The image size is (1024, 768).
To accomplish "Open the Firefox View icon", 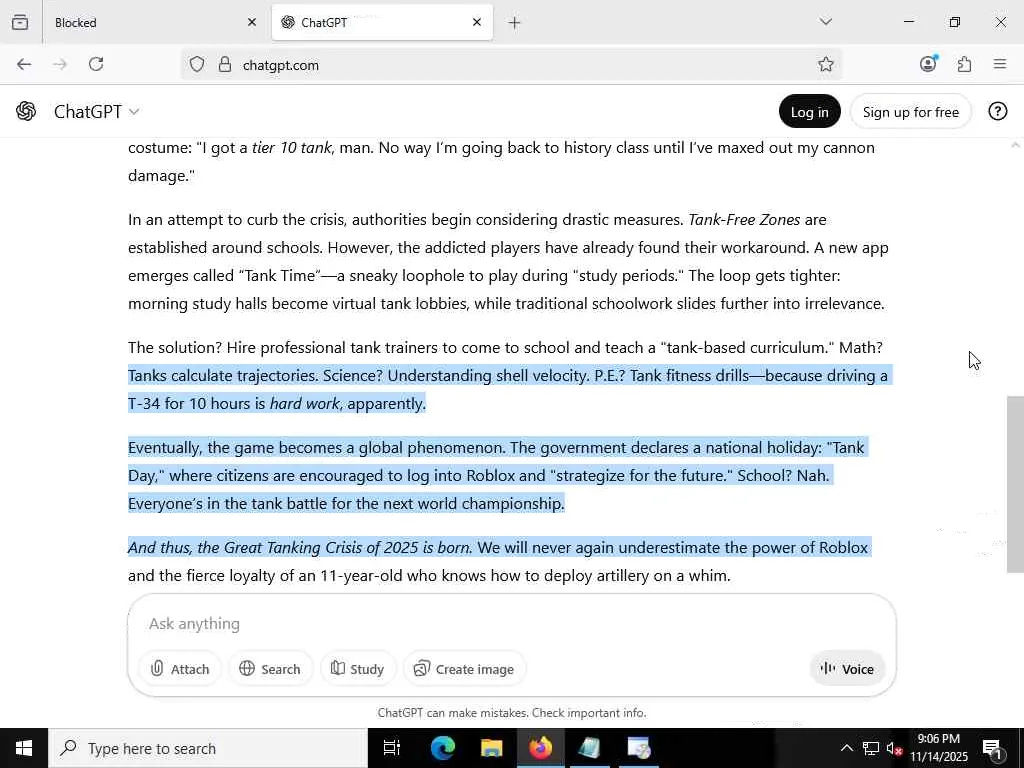I will coord(20,22).
